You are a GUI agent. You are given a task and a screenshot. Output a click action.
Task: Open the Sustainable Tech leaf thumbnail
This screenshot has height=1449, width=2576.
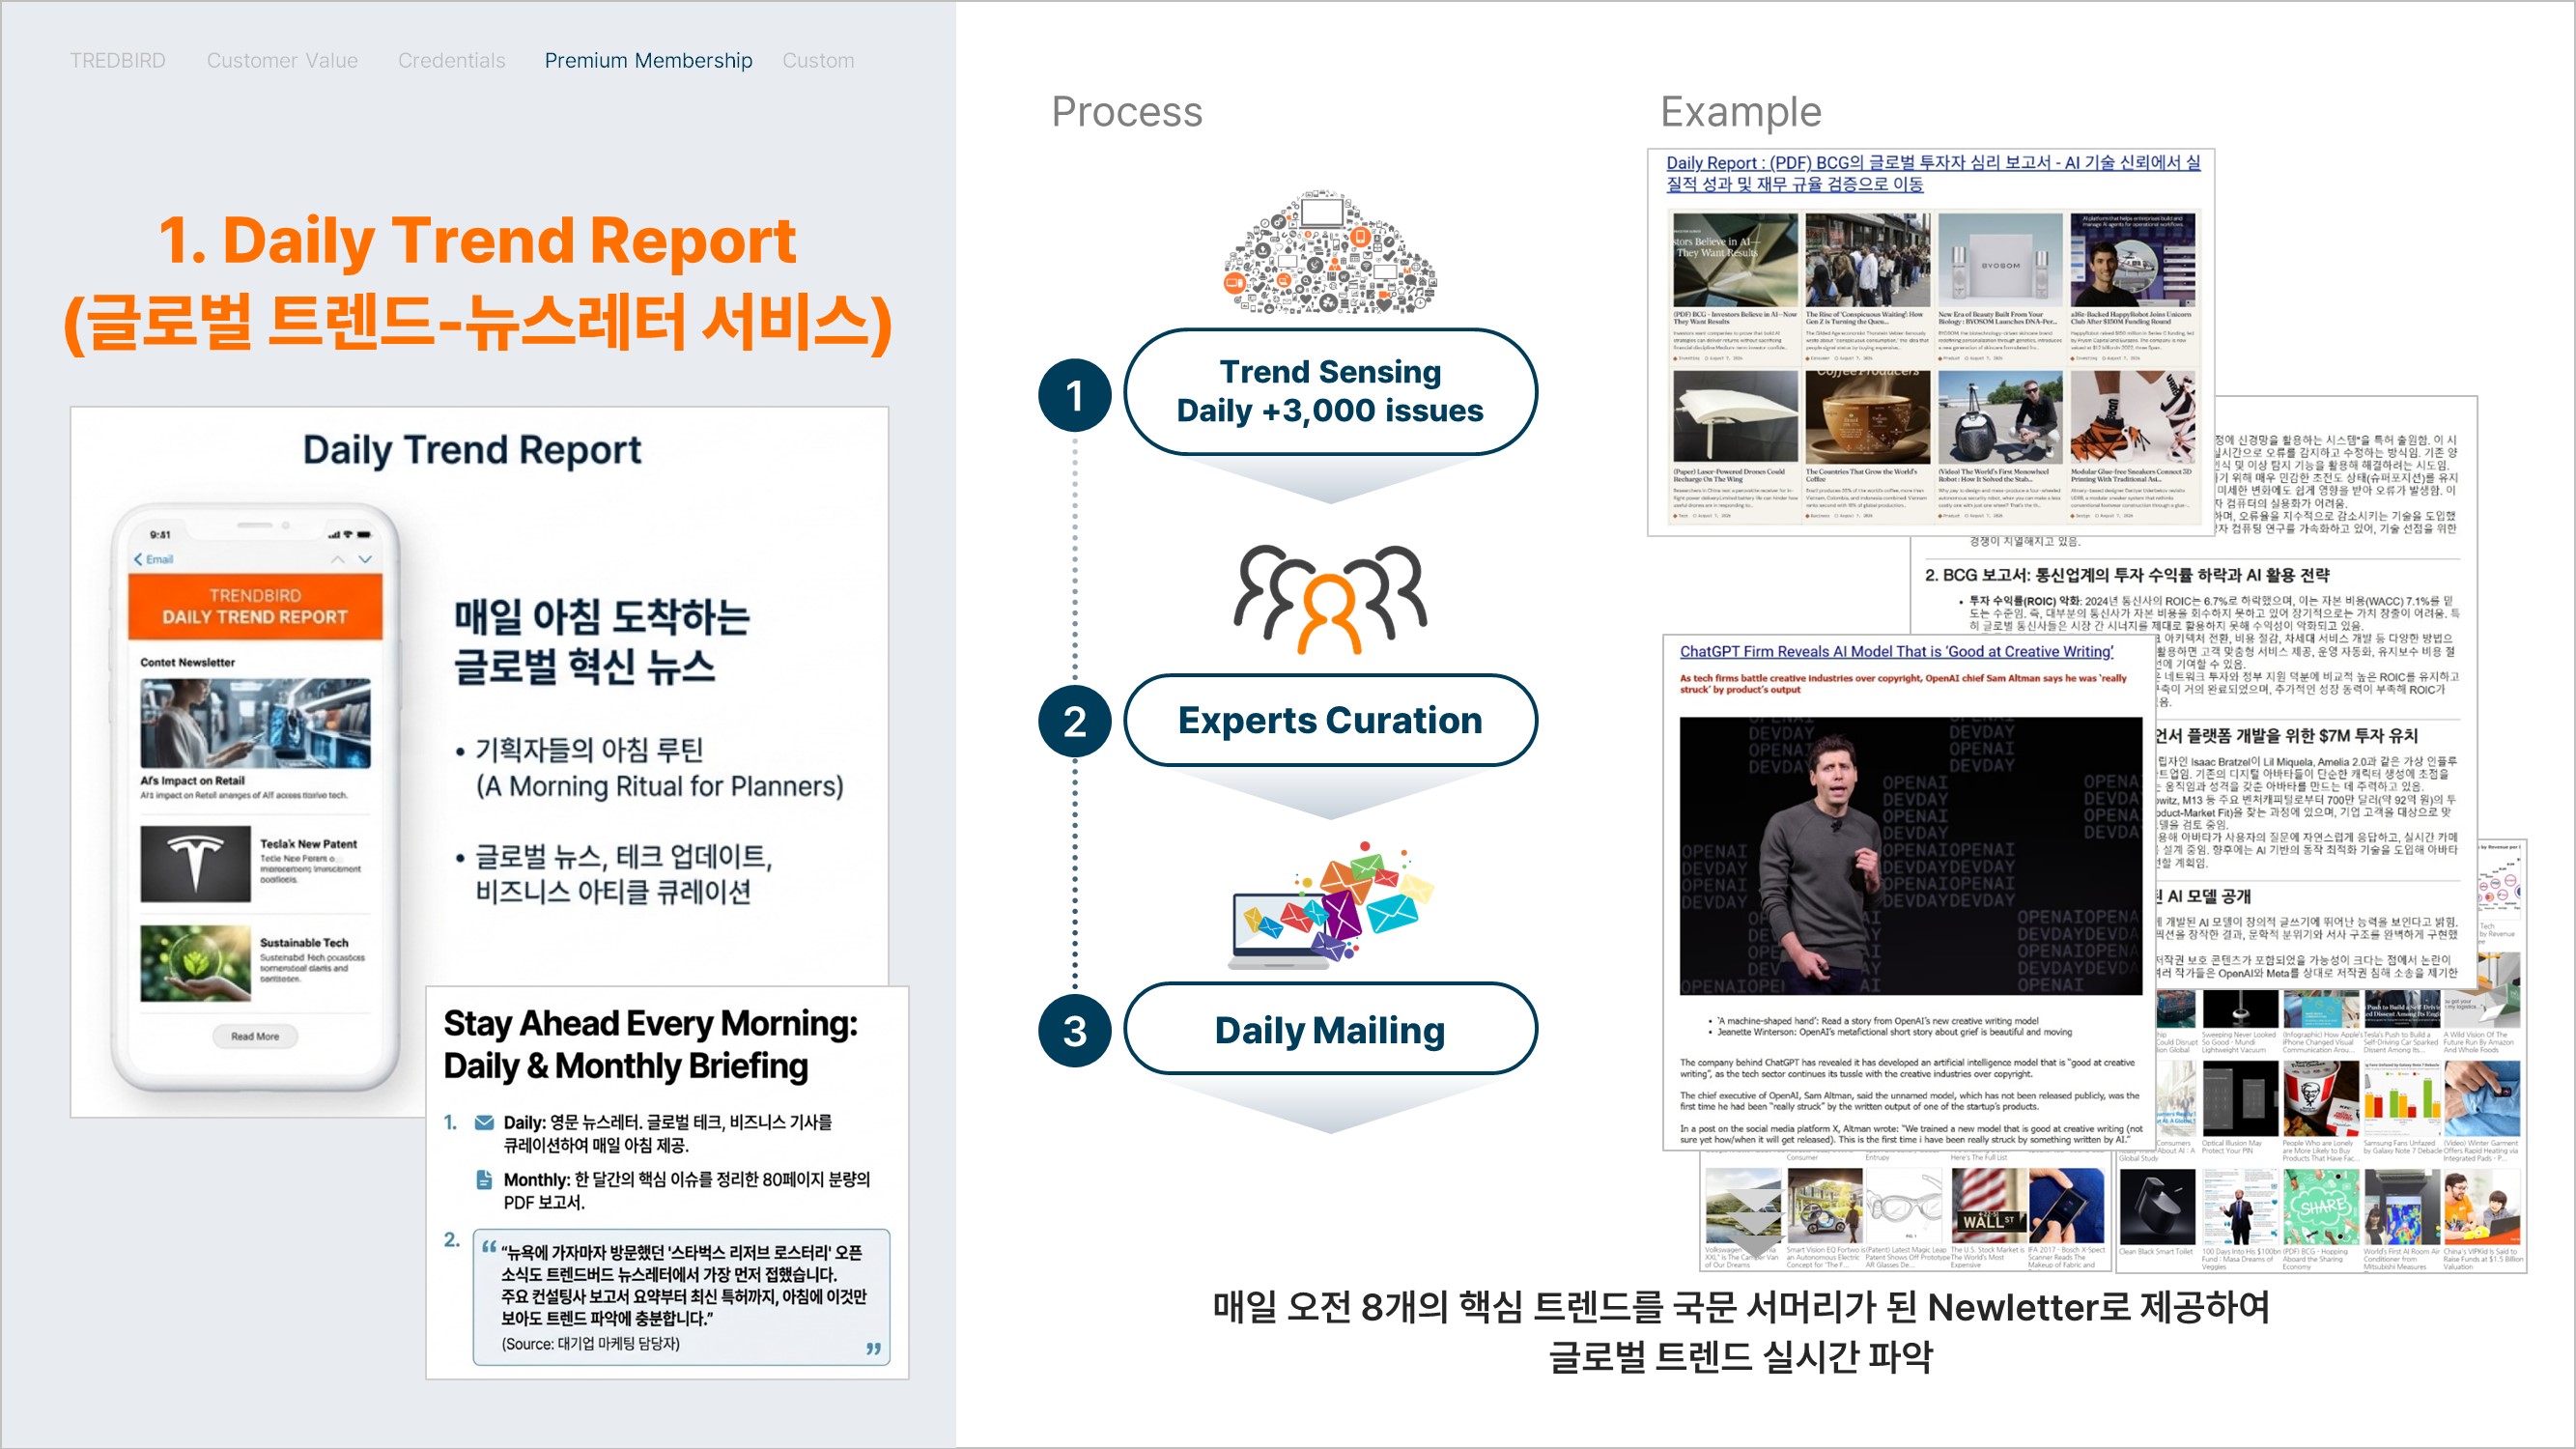click(195, 963)
